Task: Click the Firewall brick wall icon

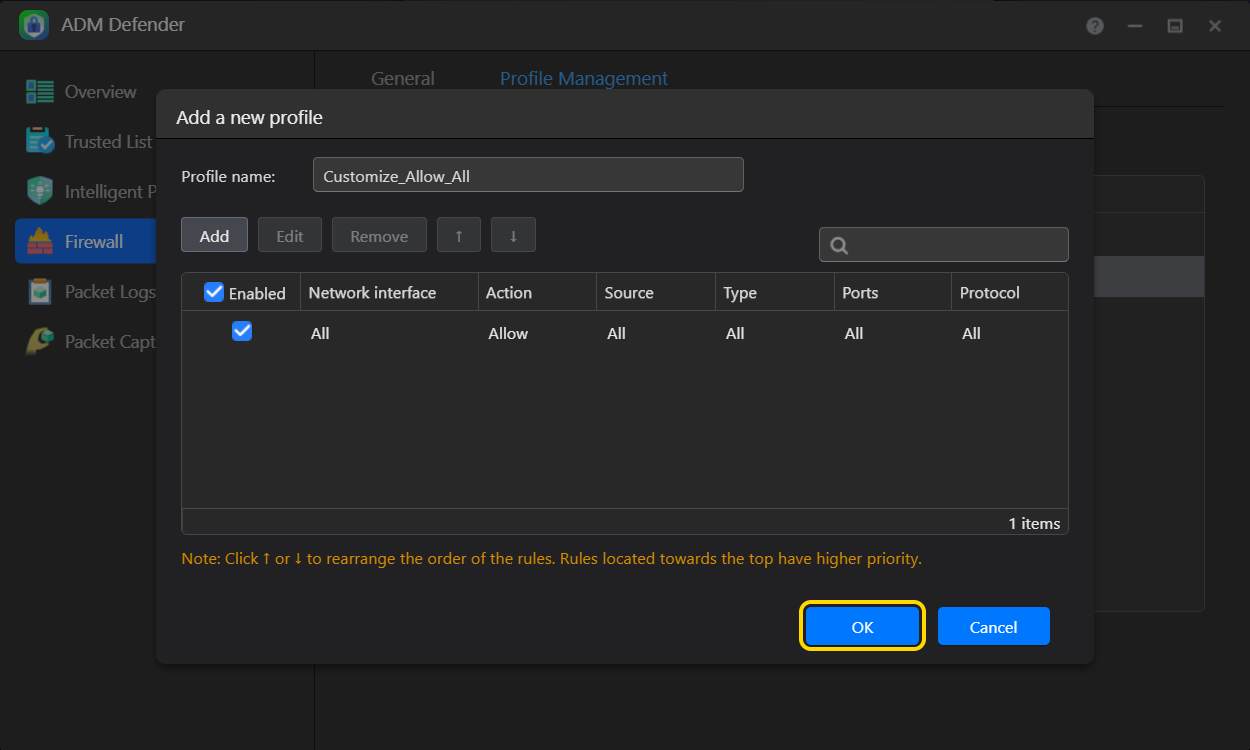Action: click(40, 241)
